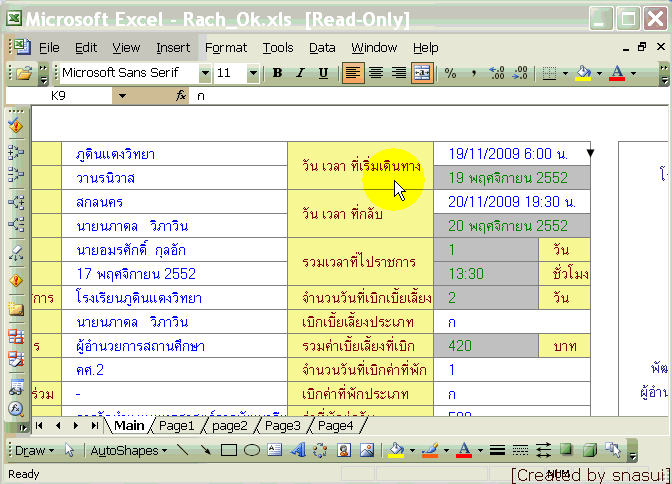Viewport: 672px width, 484px height.
Task: Open the Name Box dropdown
Action: point(121,96)
